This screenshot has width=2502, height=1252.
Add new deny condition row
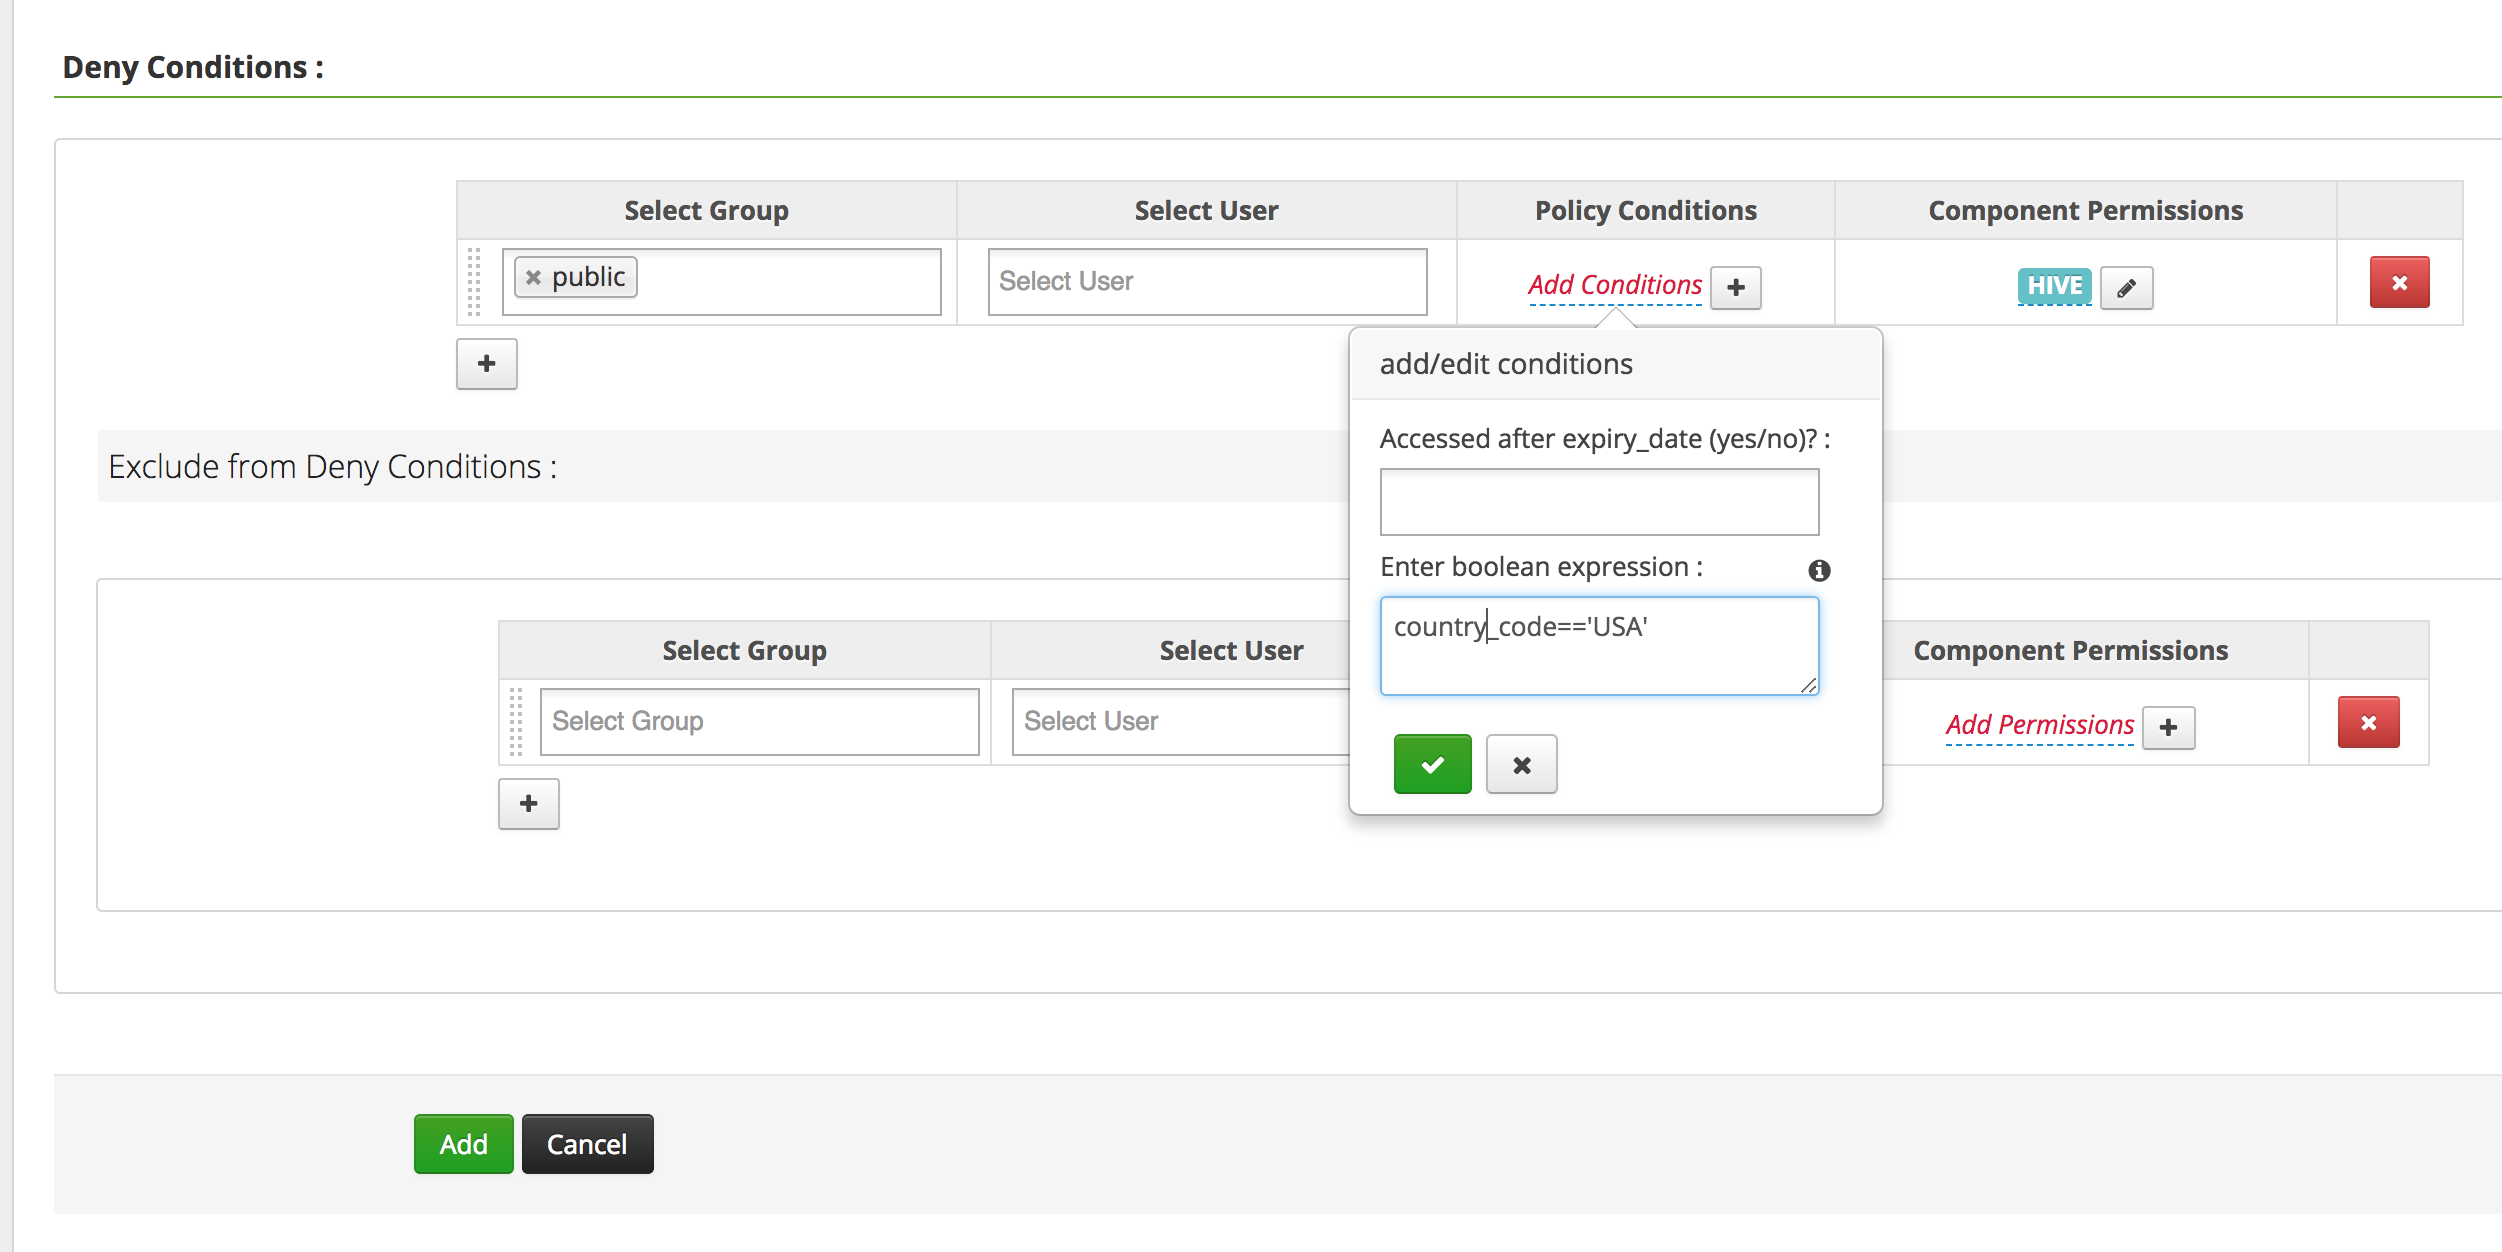point(486,364)
